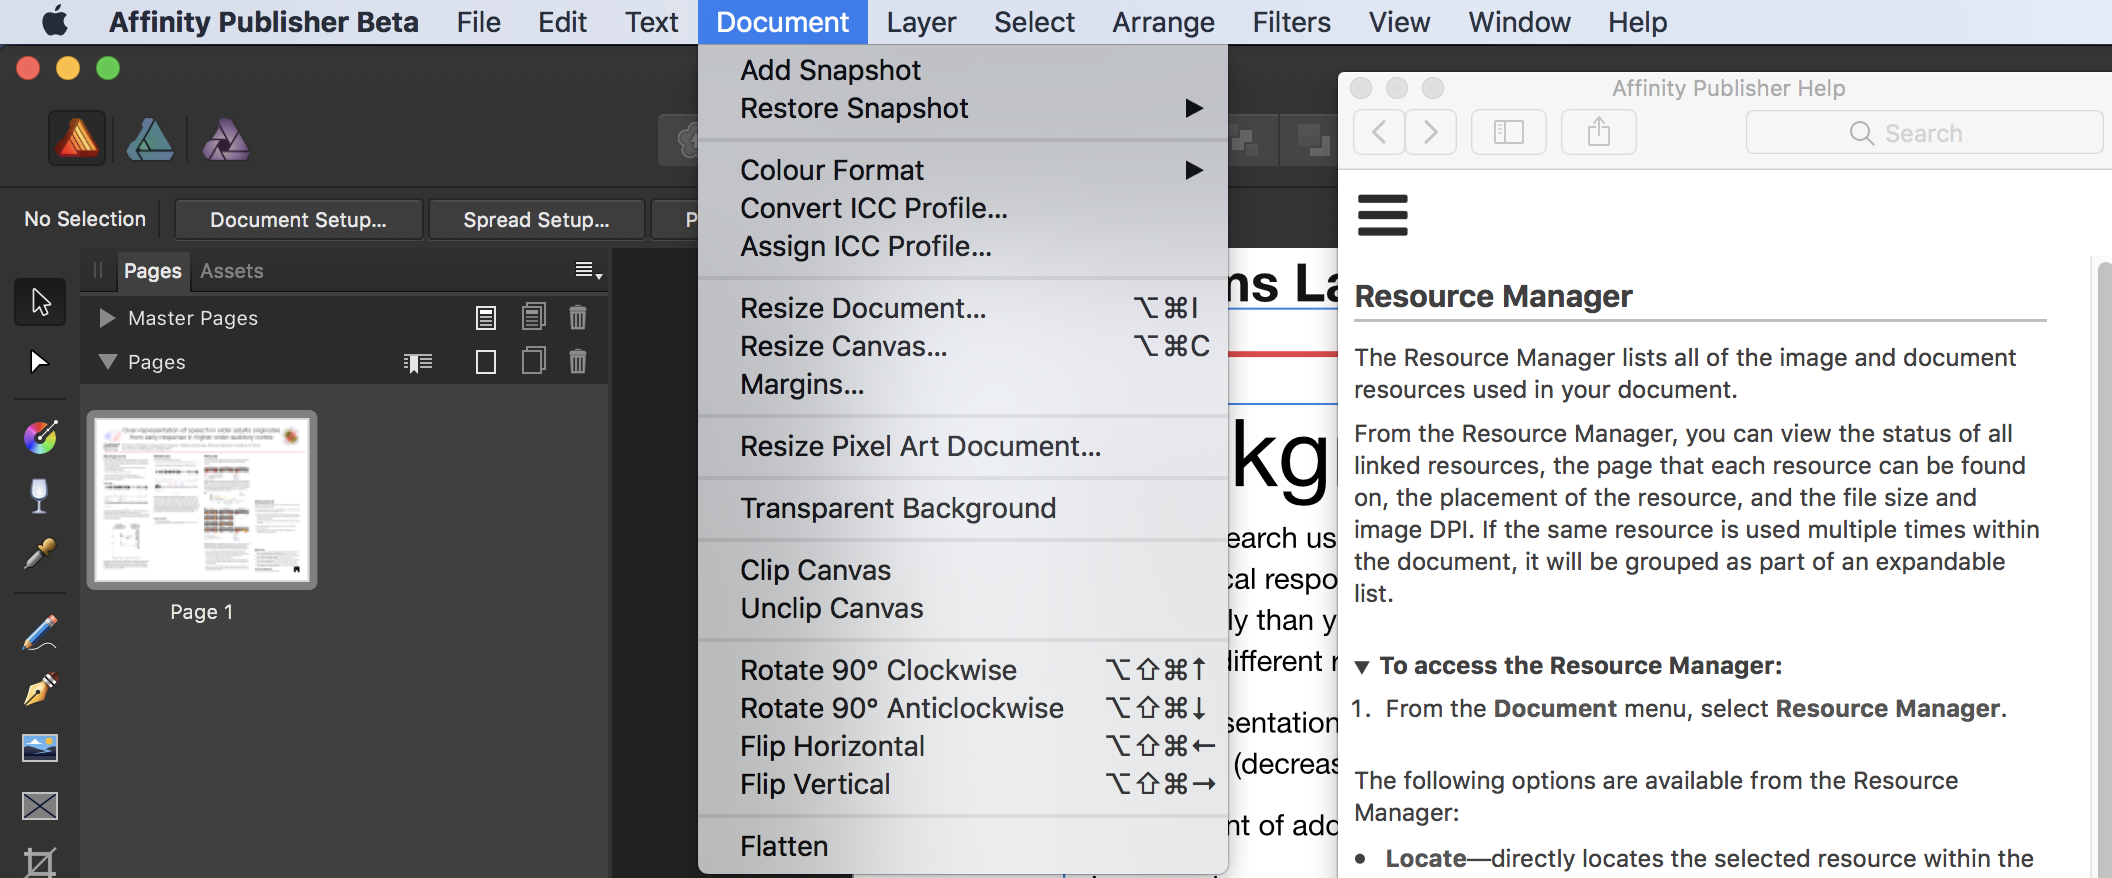The height and width of the screenshot is (878, 2112).
Task: Choose Assign ICC Profile menu item
Action: point(963,246)
